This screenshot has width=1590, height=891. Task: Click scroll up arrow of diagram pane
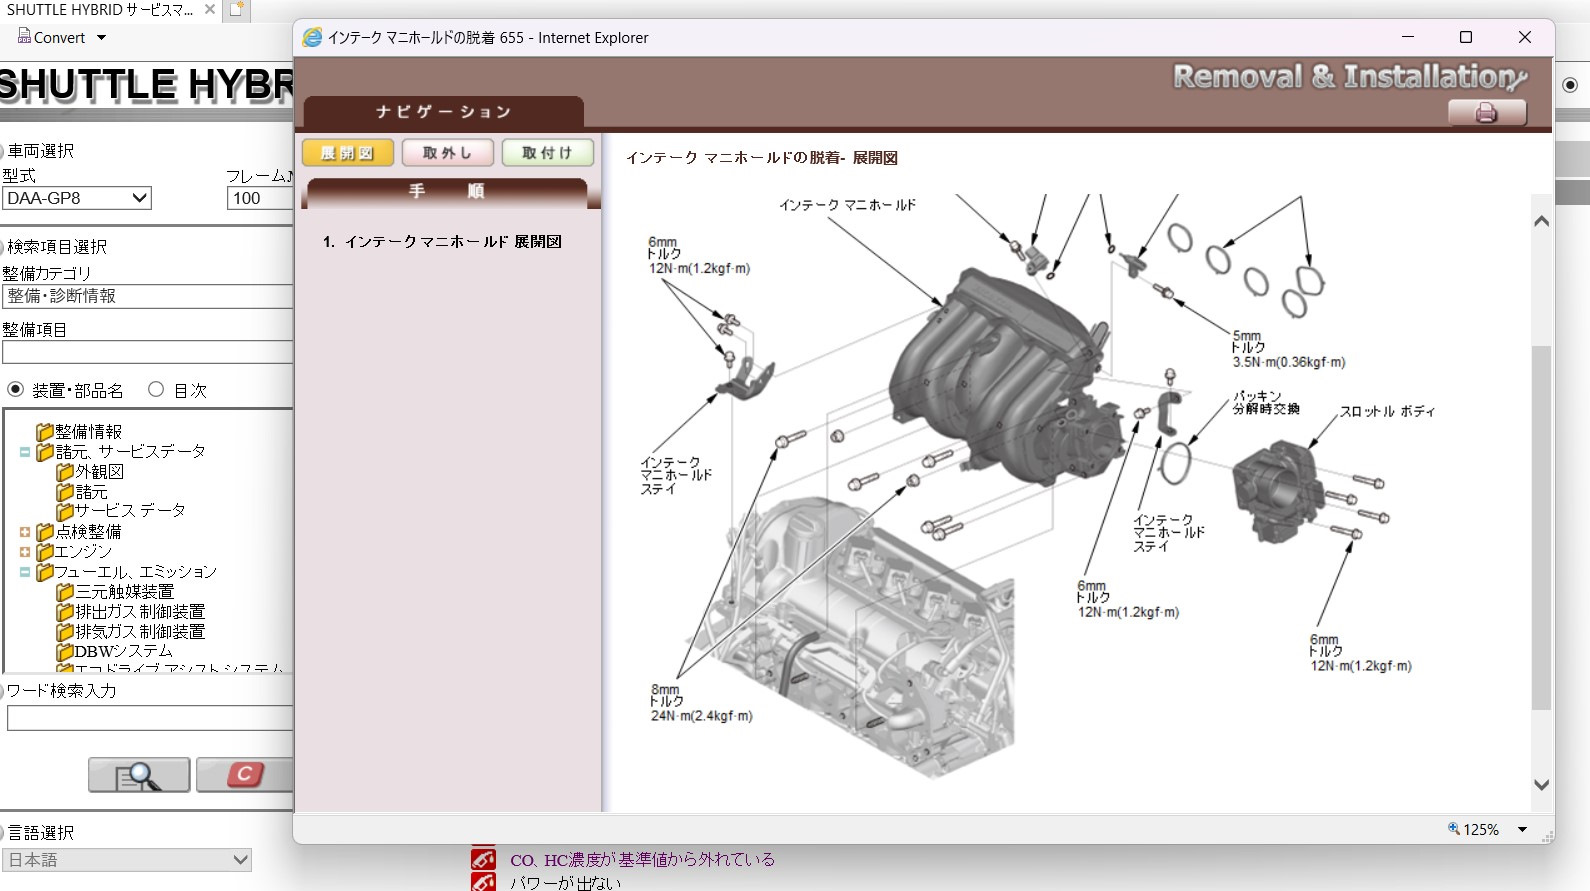tap(1541, 221)
